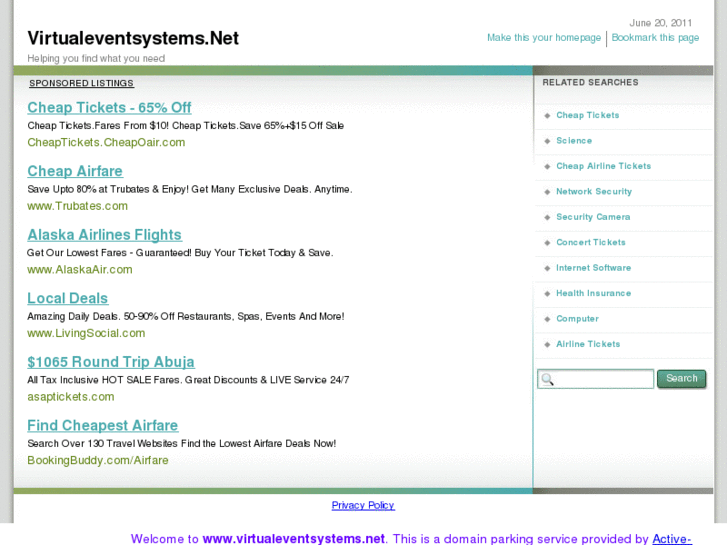This screenshot has height=545, width=727.
Task: Click 'Save Upto 80% at Trubates' description
Action: 190,189
